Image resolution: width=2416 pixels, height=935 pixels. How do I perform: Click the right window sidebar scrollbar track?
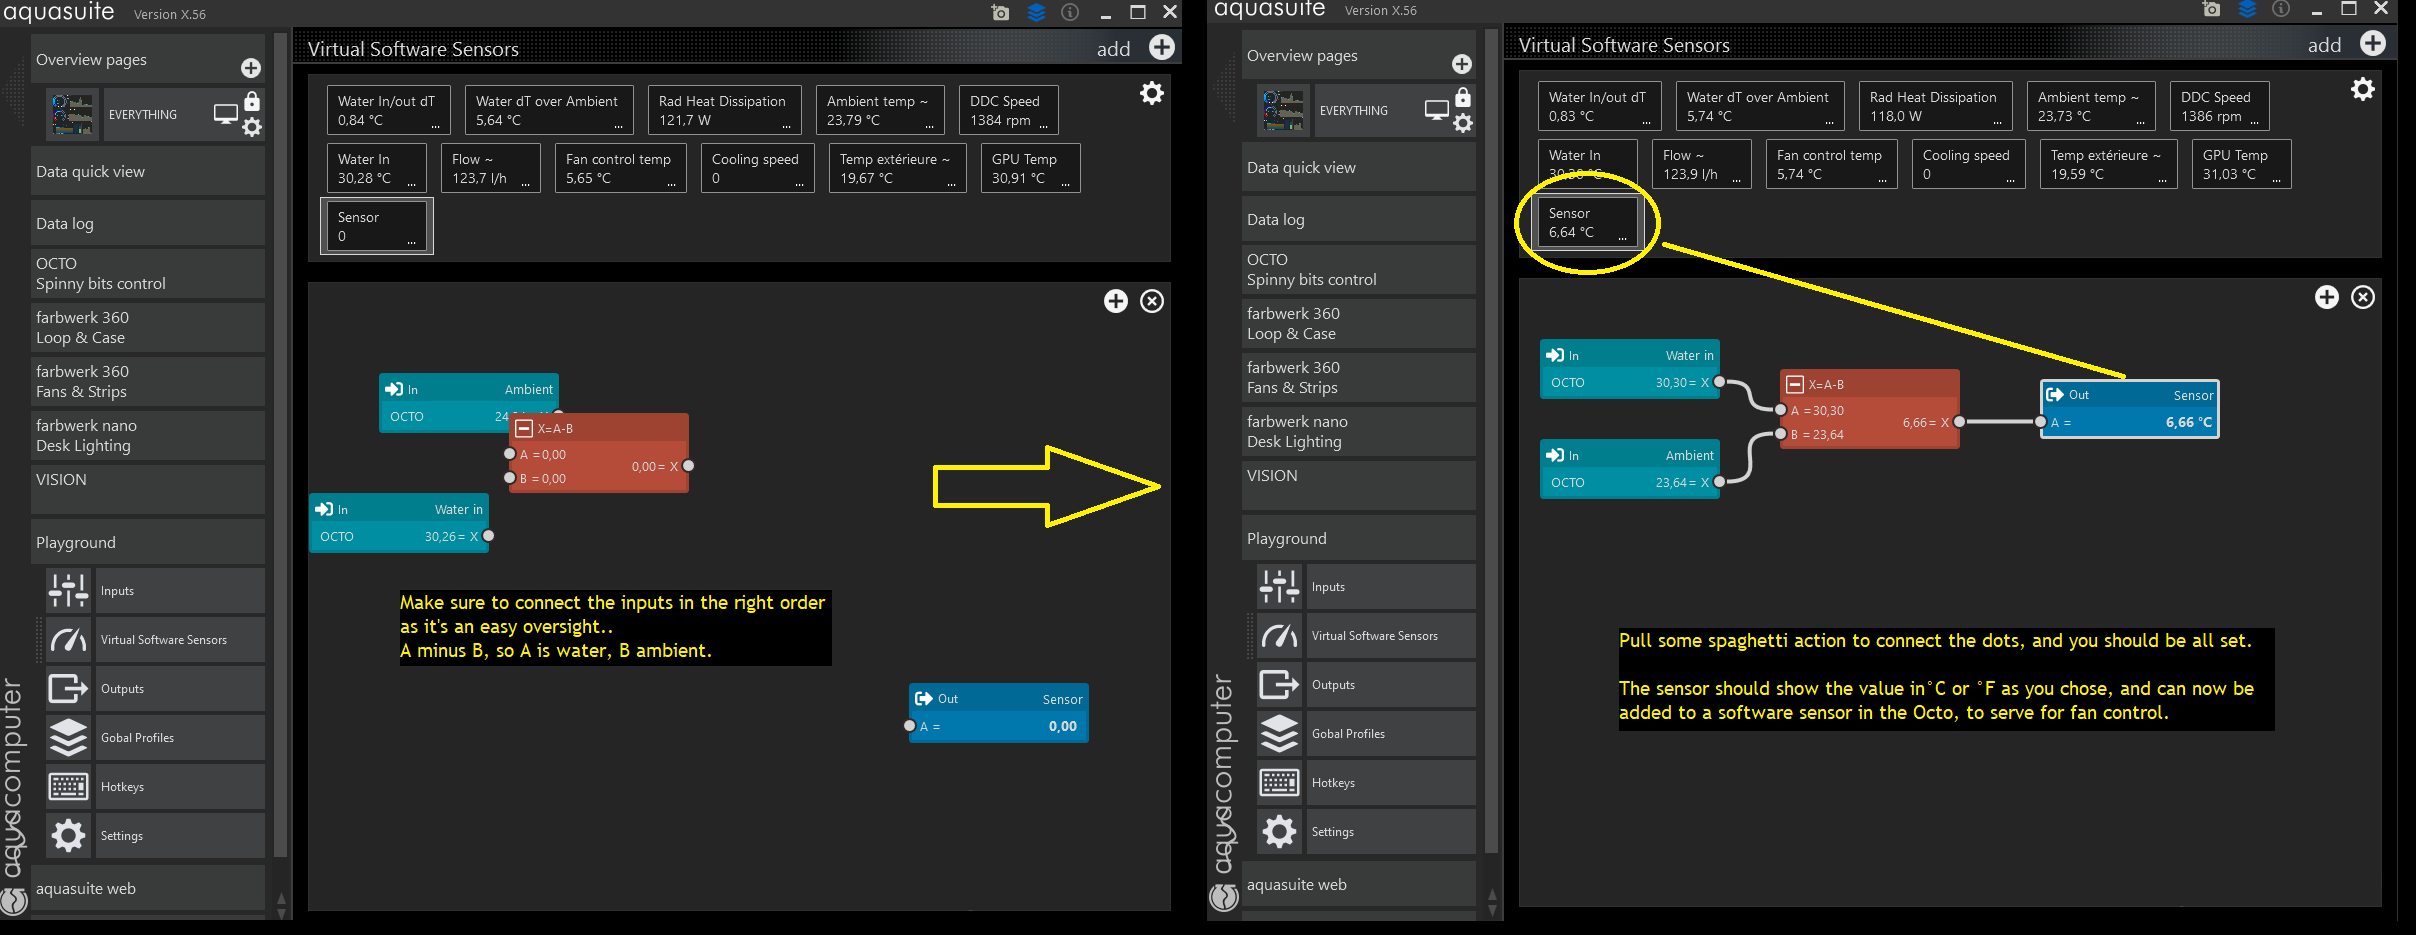[x=1492, y=440]
